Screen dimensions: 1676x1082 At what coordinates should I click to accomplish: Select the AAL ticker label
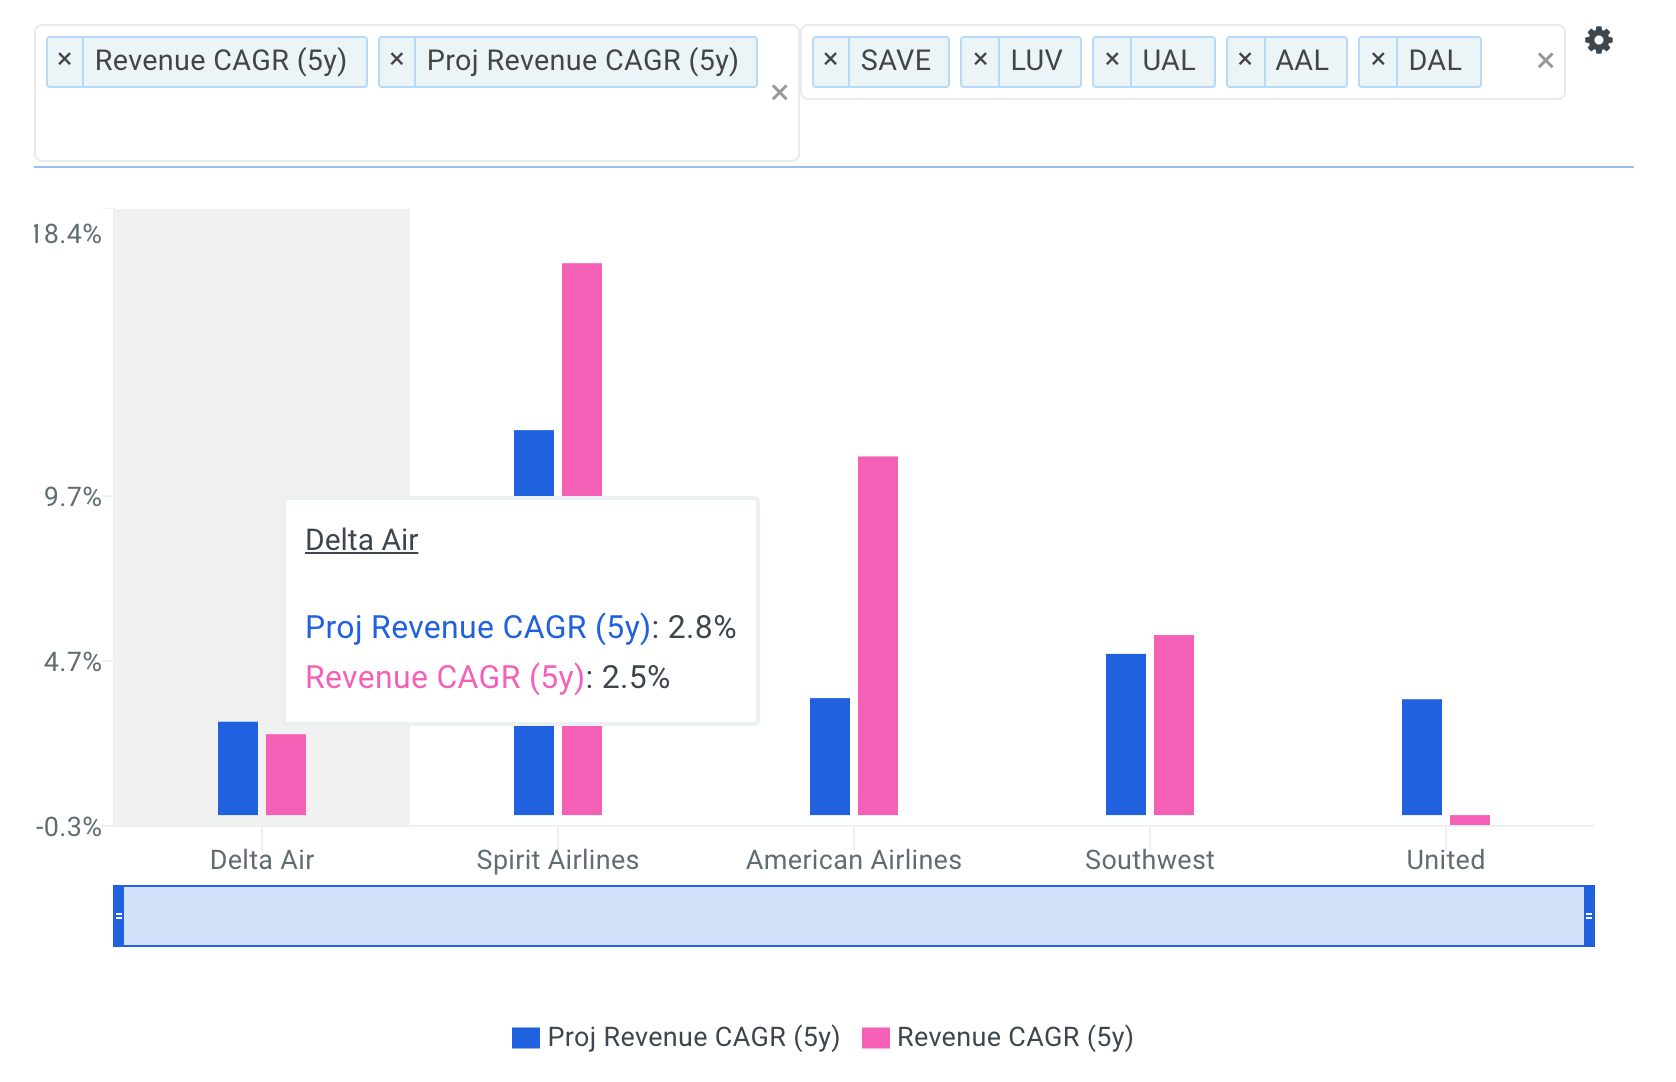coord(1302,61)
